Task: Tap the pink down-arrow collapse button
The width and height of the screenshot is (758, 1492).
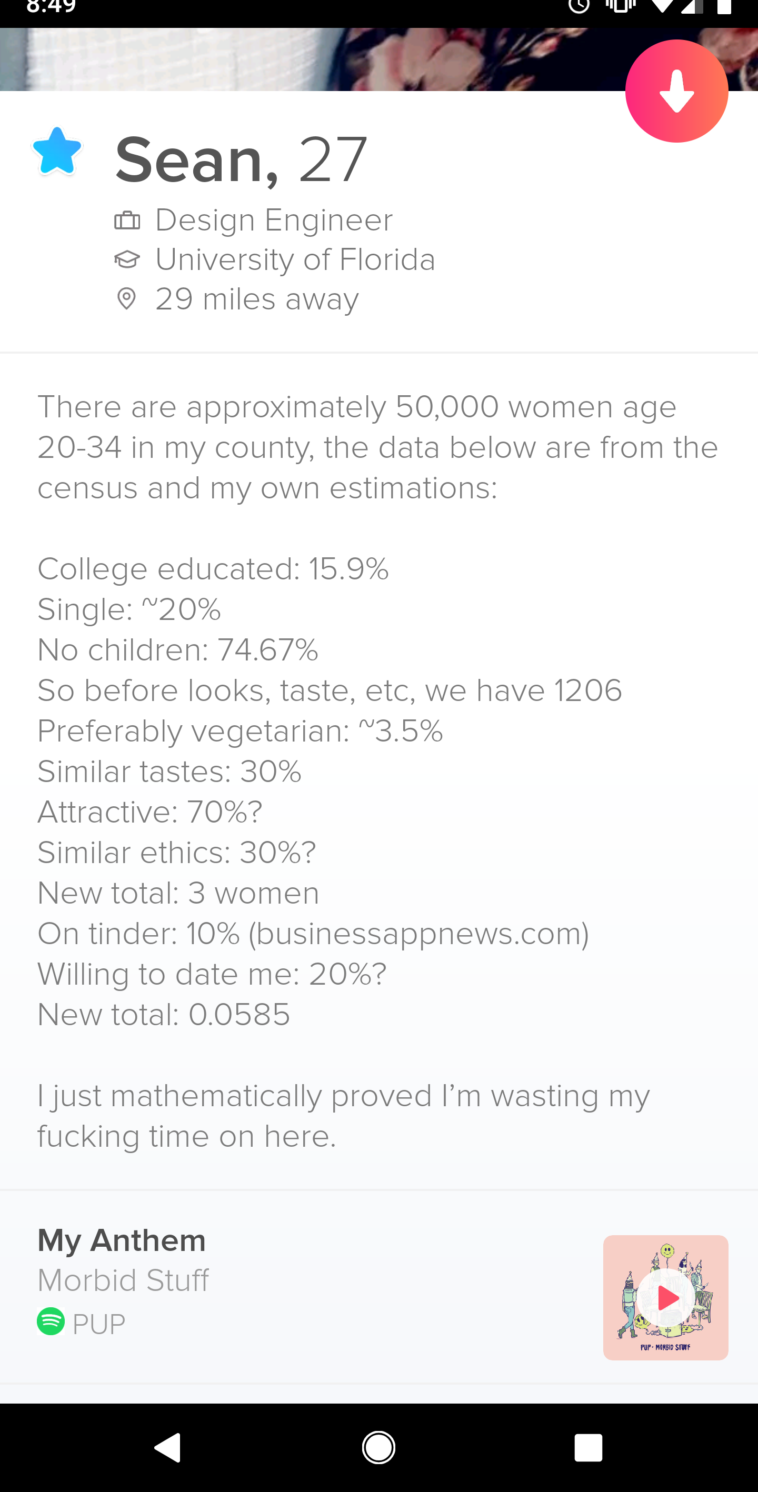Action: (676, 91)
